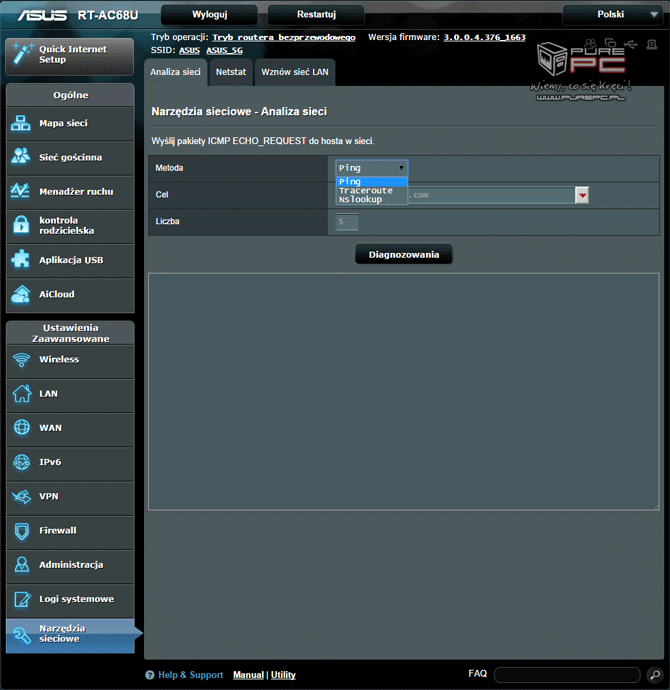The height and width of the screenshot is (690, 670).
Task: Click the USB status icon in header
Action: (631, 44)
